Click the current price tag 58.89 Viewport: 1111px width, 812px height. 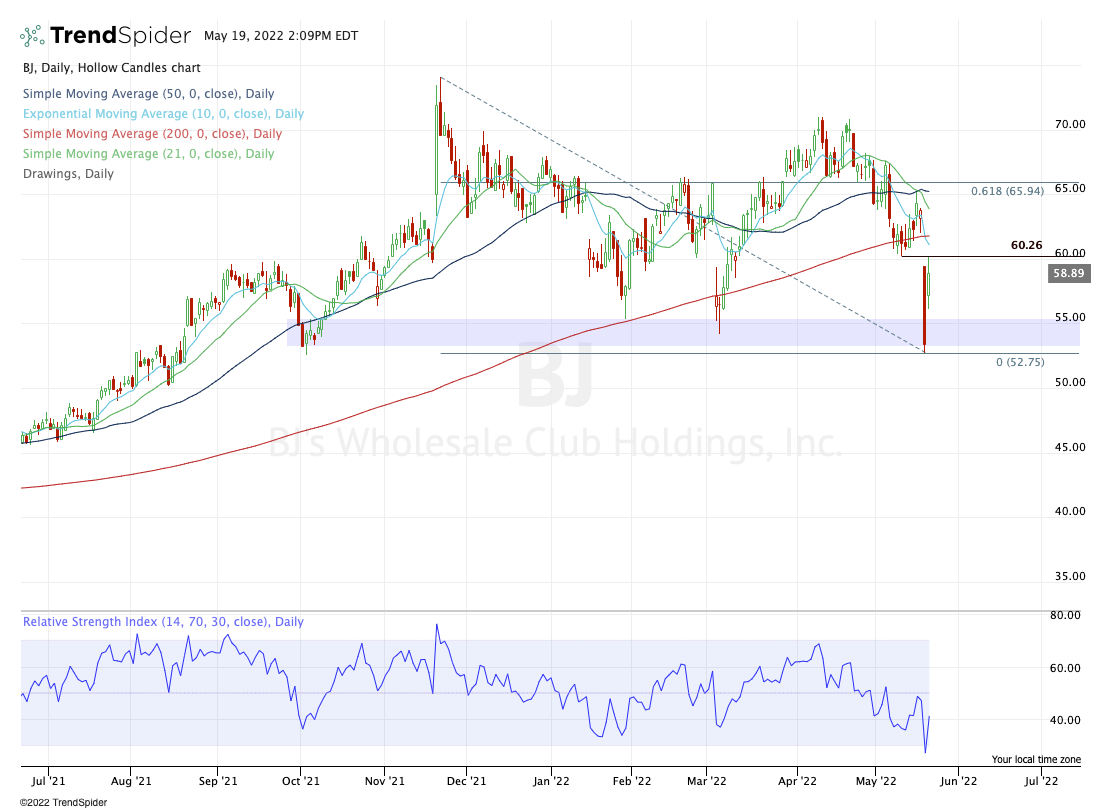click(1068, 273)
